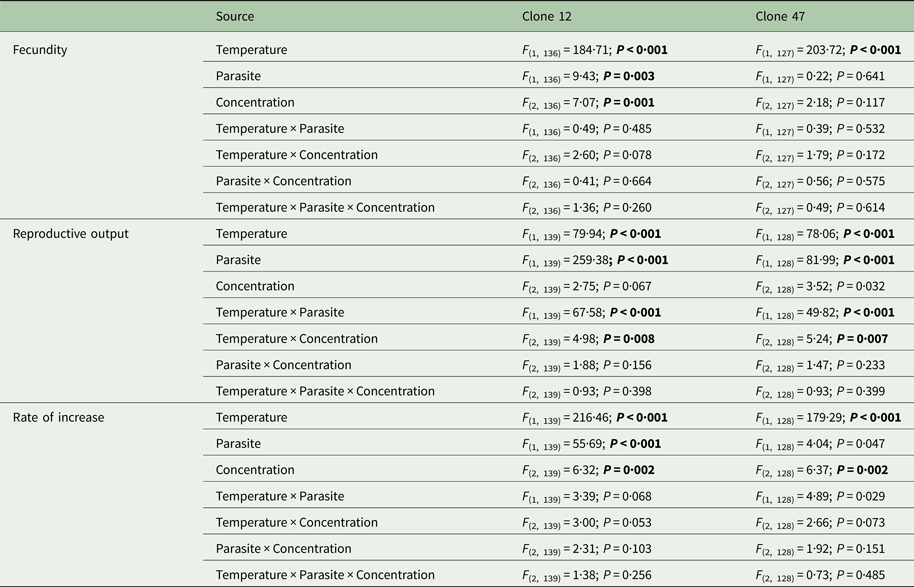Screen dimensions: 914x587
Task: Select the Reproductive output section label
Action: (71, 234)
